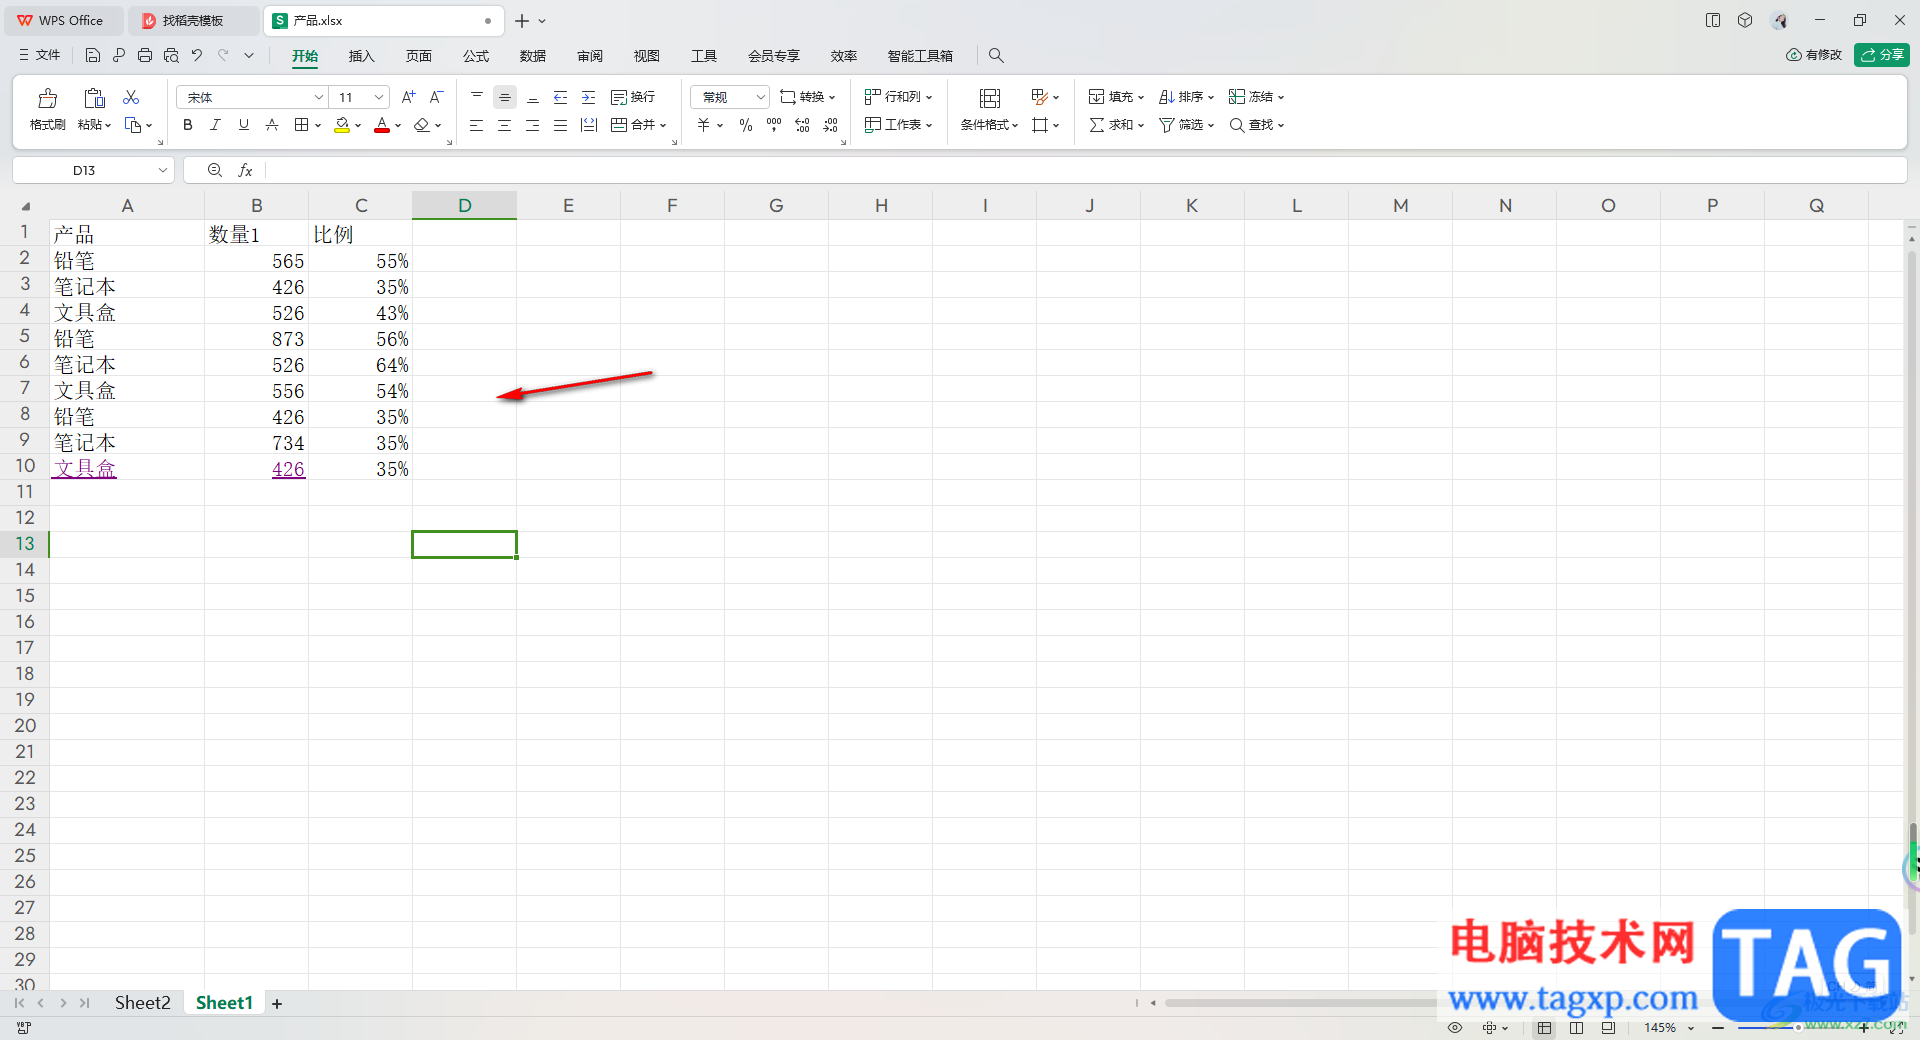Open the 数据 (Data) tab
The image size is (1920, 1040).
[533, 56]
